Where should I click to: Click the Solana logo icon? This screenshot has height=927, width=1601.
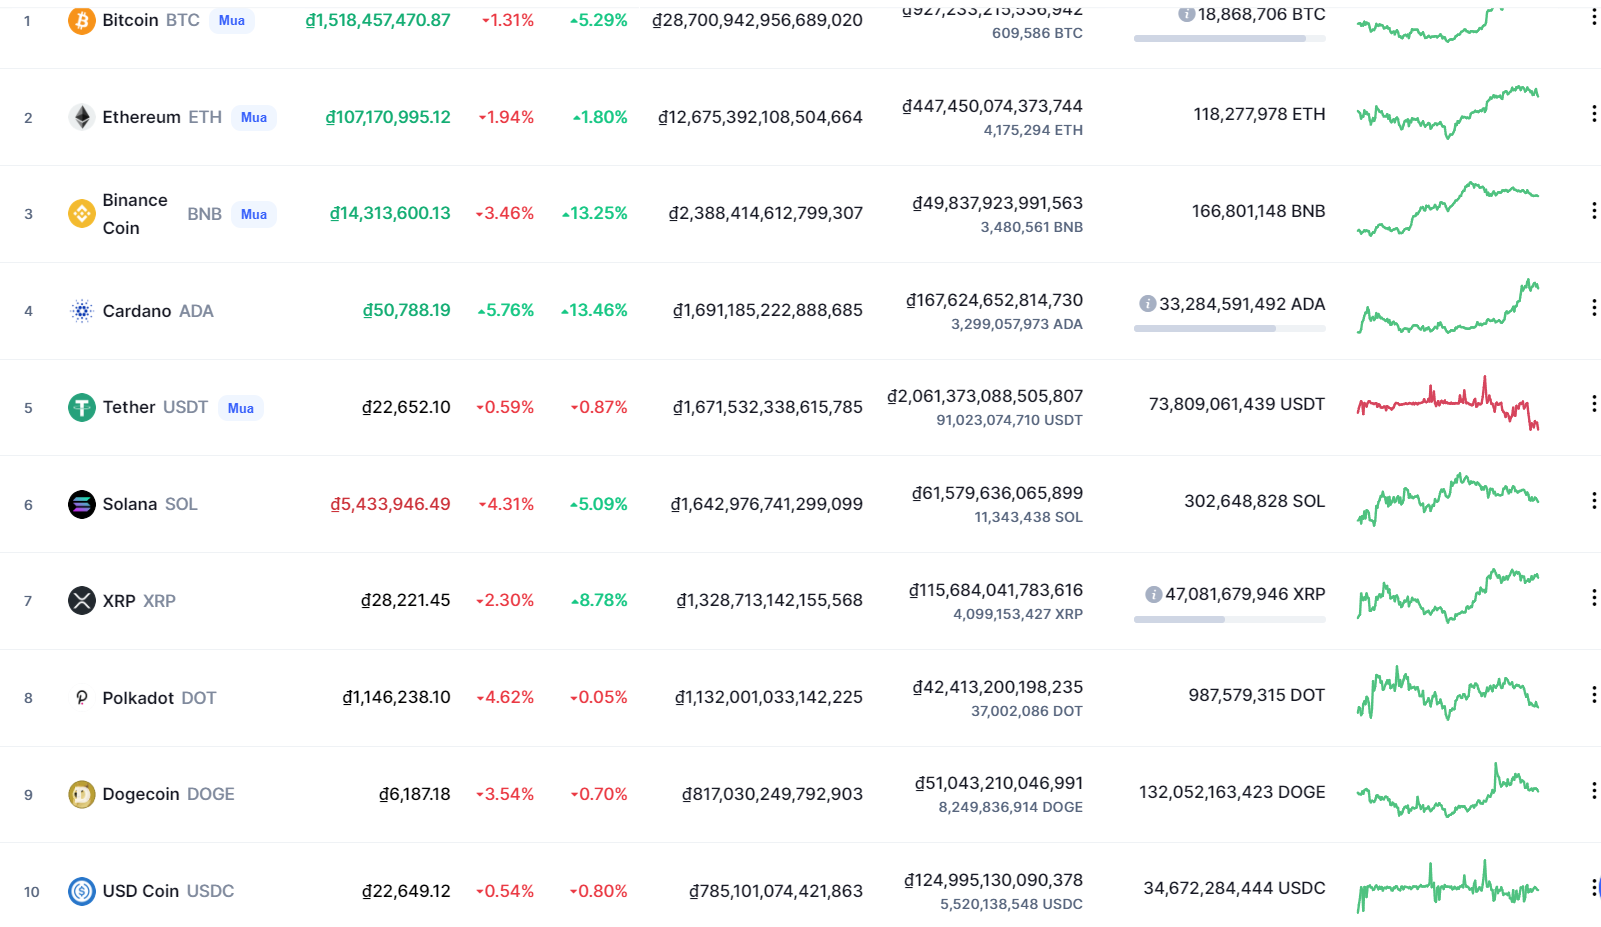tap(81, 504)
